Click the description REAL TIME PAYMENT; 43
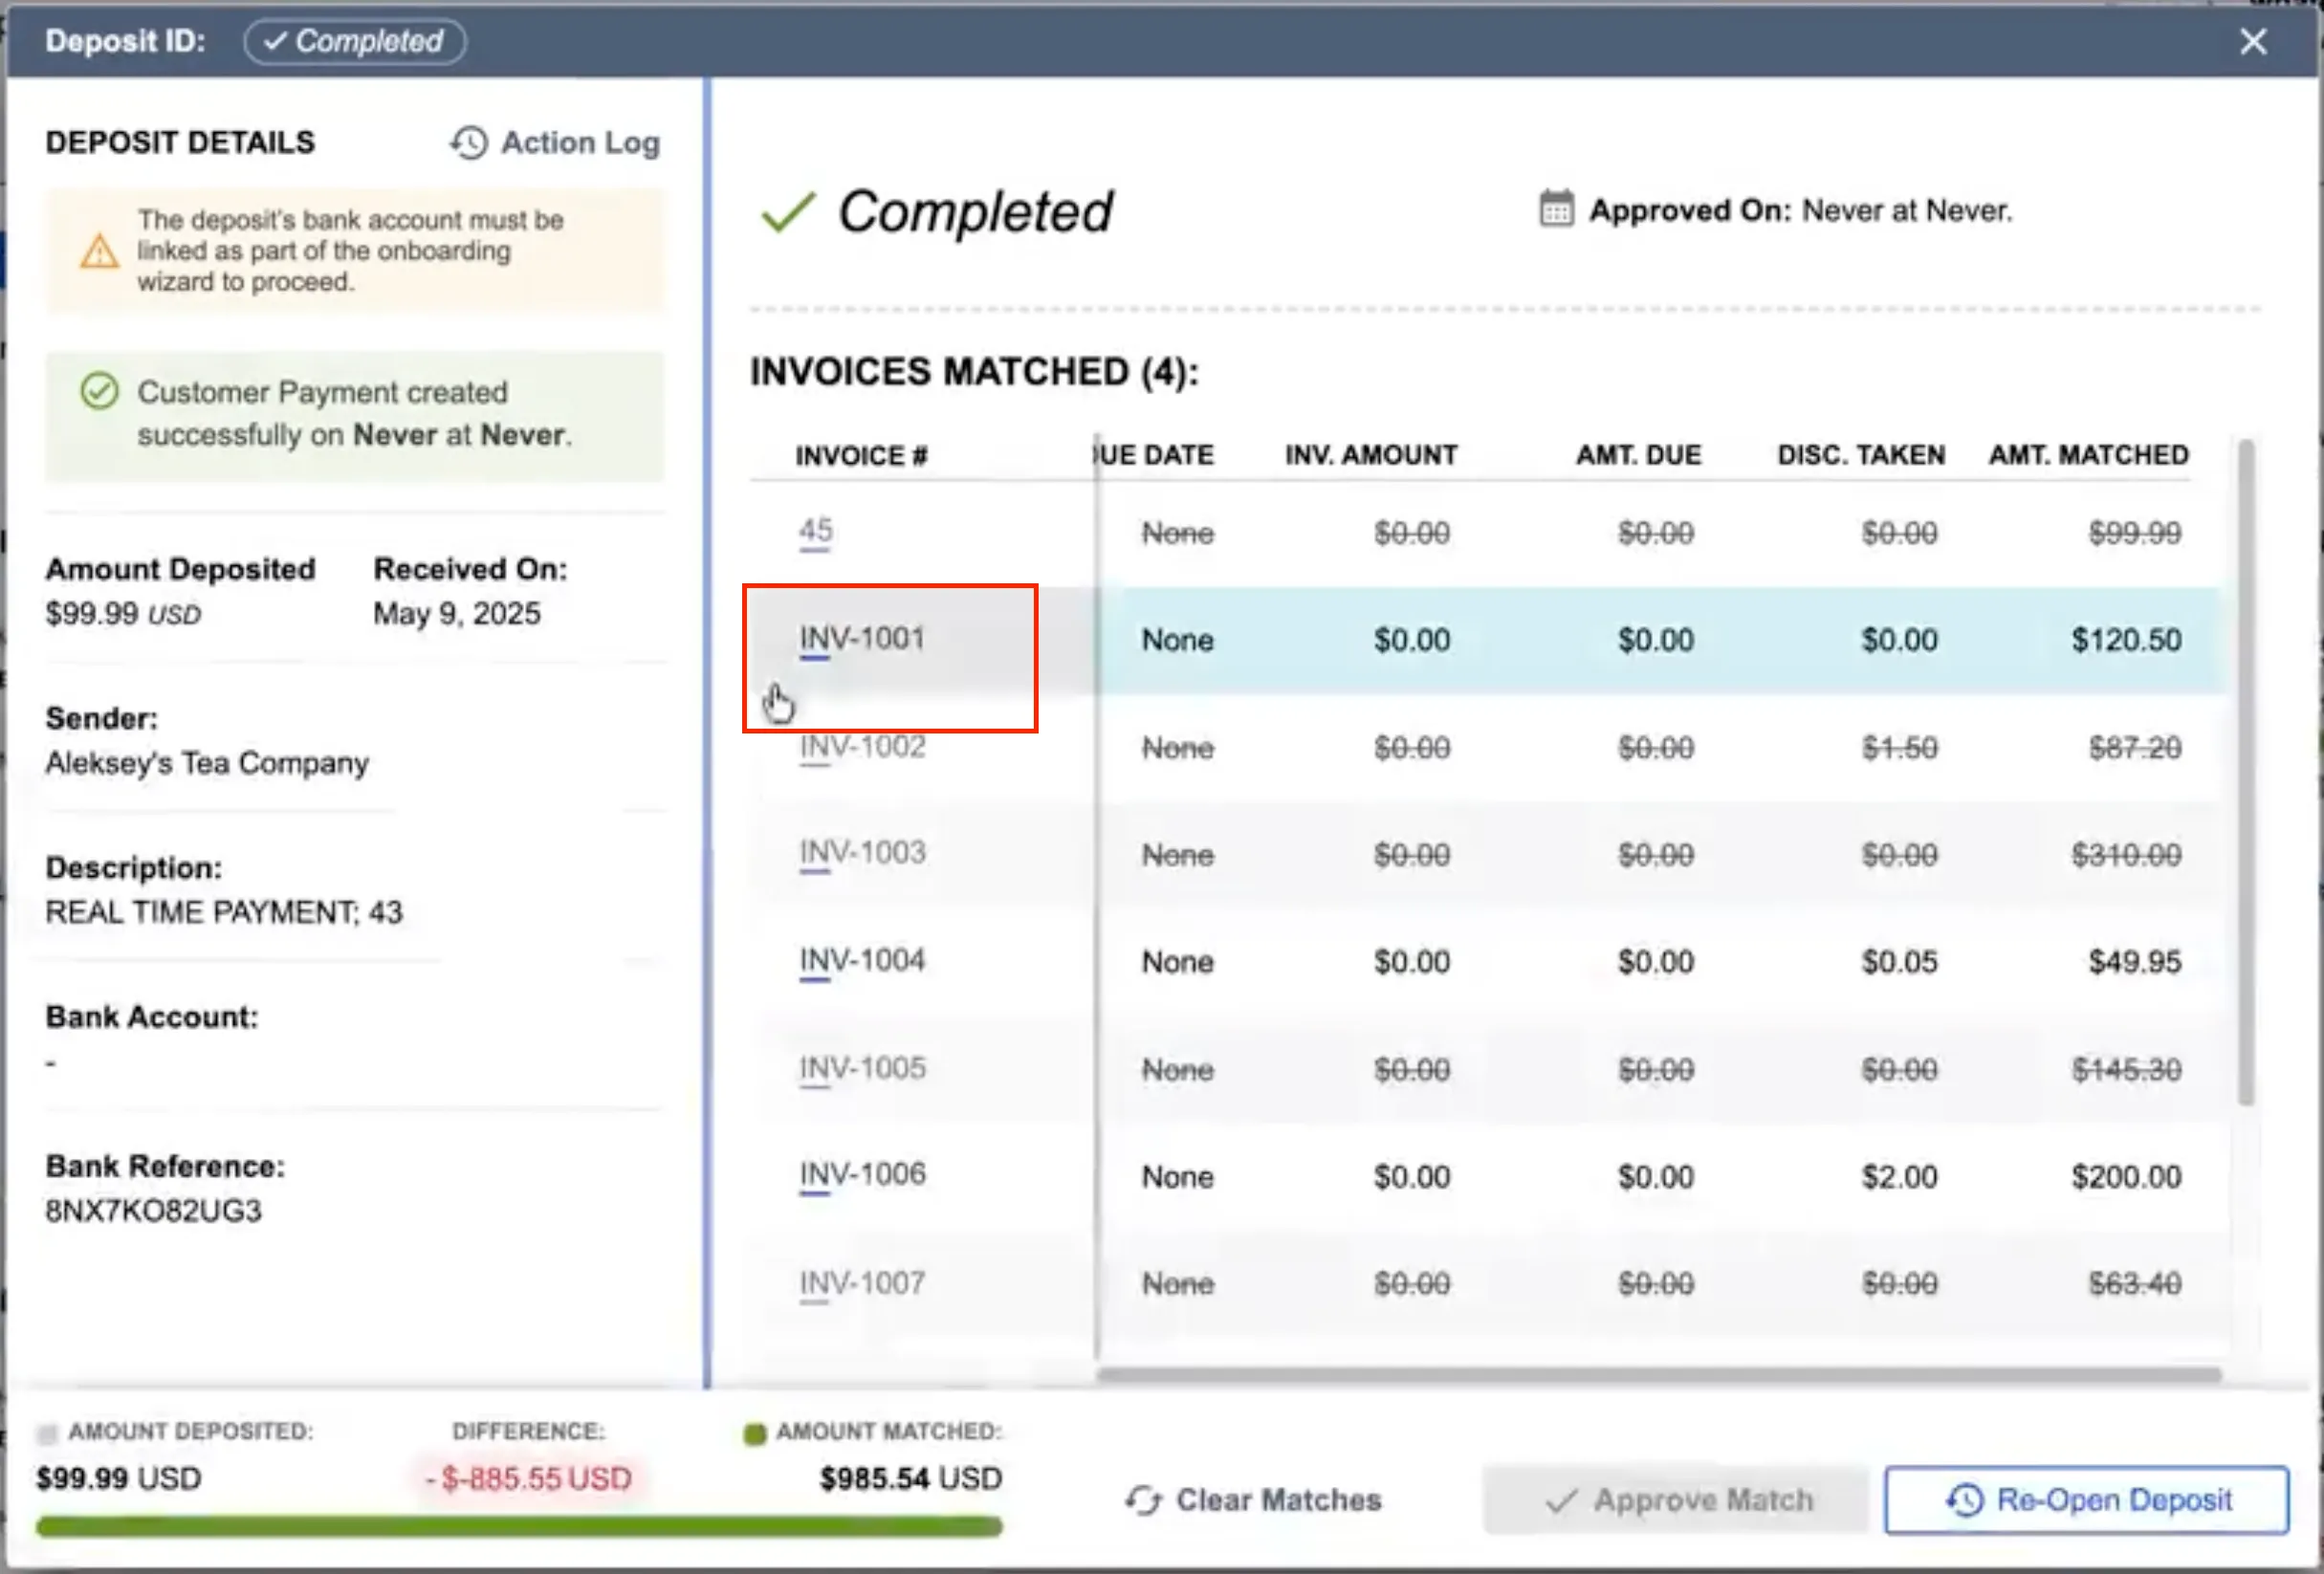Image resolution: width=2324 pixels, height=1574 pixels. (224, 912)
